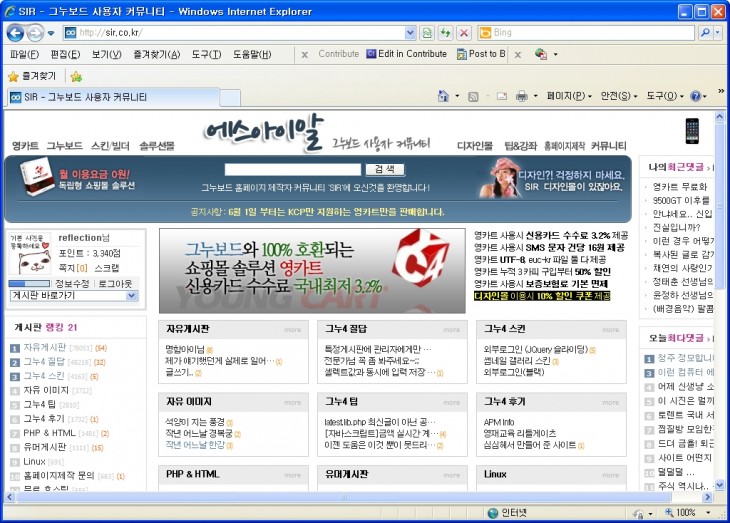
Task: Expand the address bar URL history dropdown
Action: coord(410,33)
